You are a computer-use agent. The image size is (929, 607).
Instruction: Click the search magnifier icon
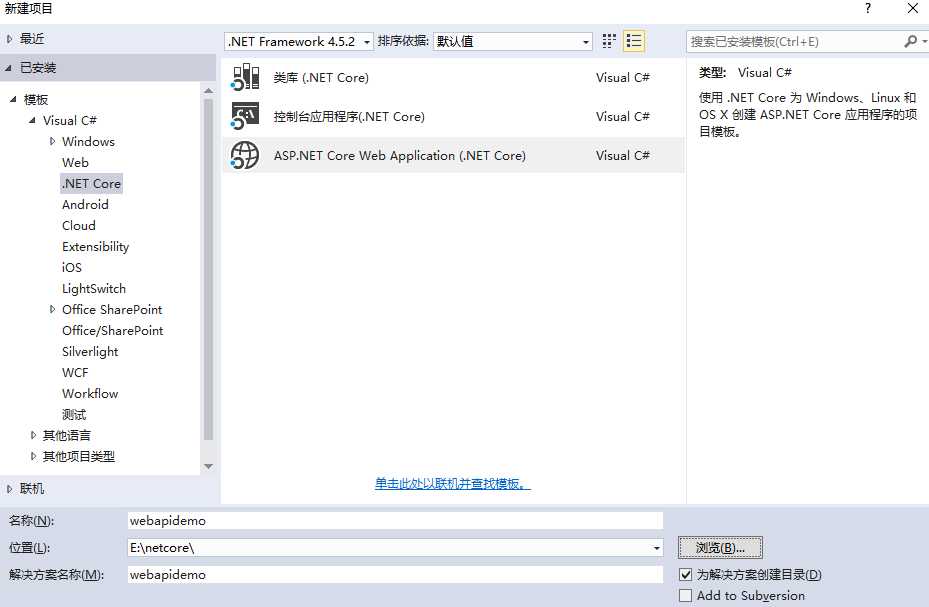pos(911,41)
